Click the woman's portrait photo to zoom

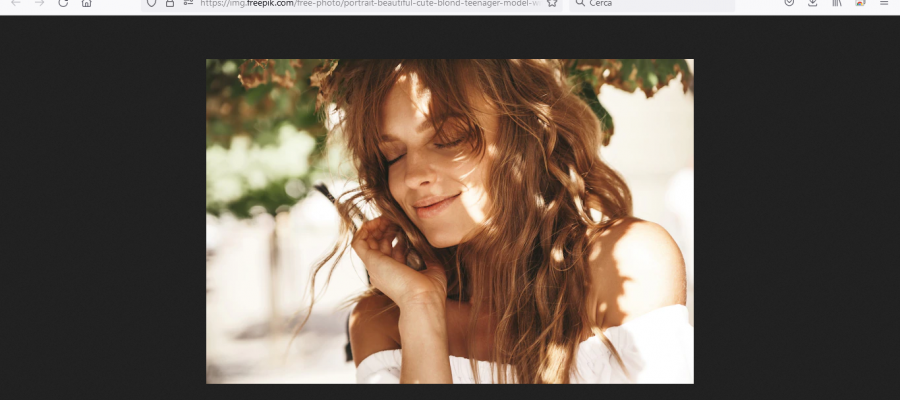(449, 221)
